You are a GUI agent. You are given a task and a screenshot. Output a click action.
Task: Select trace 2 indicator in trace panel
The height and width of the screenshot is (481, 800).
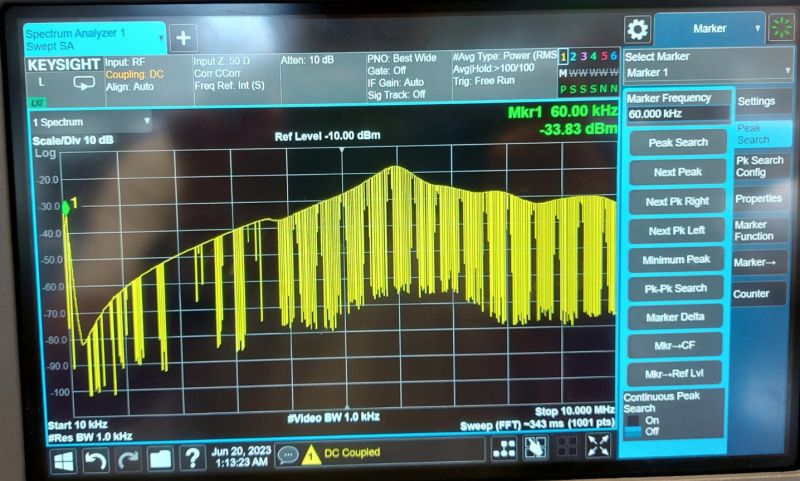(573, 56)
